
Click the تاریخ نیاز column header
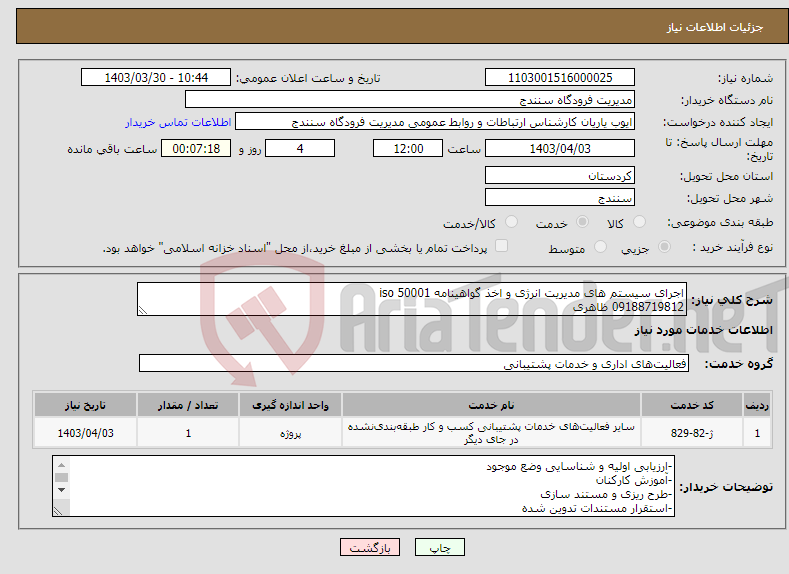coord(85,405)
